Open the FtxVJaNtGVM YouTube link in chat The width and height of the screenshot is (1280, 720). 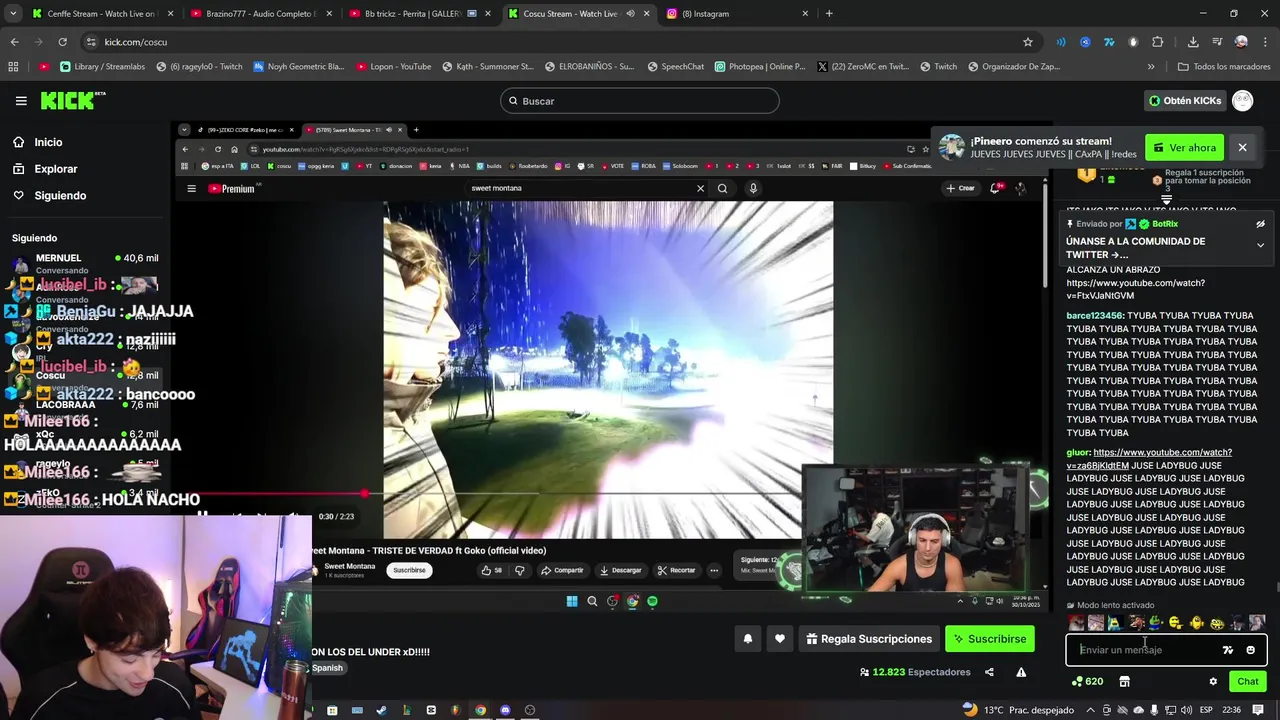pyautogui.click(x=1136, y=289)
